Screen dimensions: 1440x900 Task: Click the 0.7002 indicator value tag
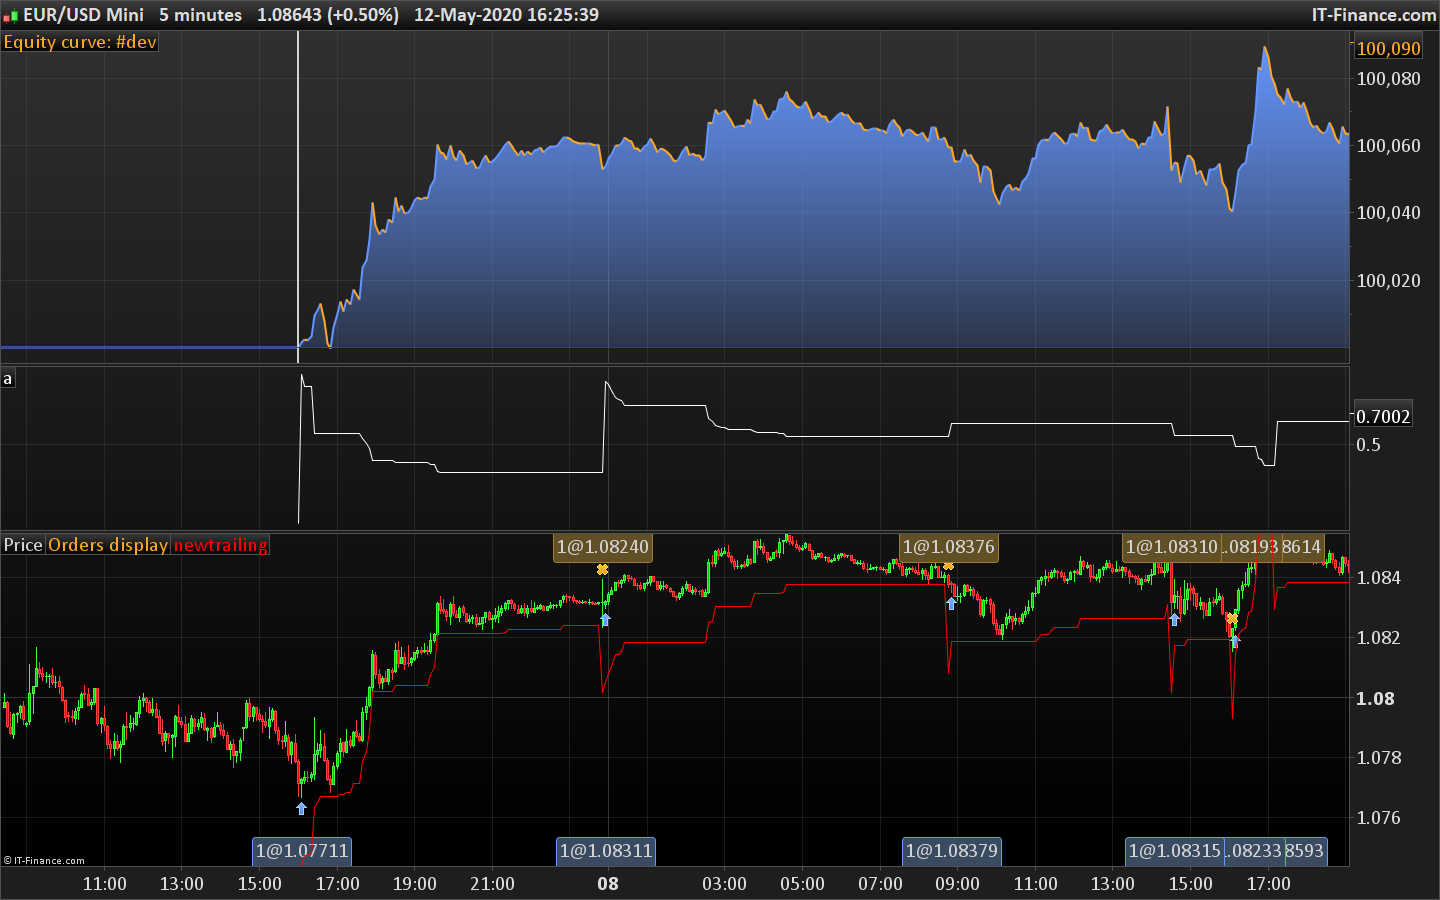click(1383, 416)
